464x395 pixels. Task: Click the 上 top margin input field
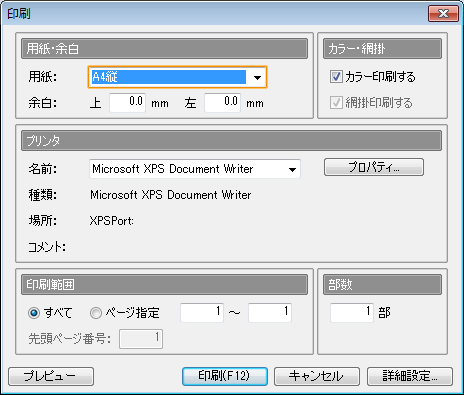127,103
